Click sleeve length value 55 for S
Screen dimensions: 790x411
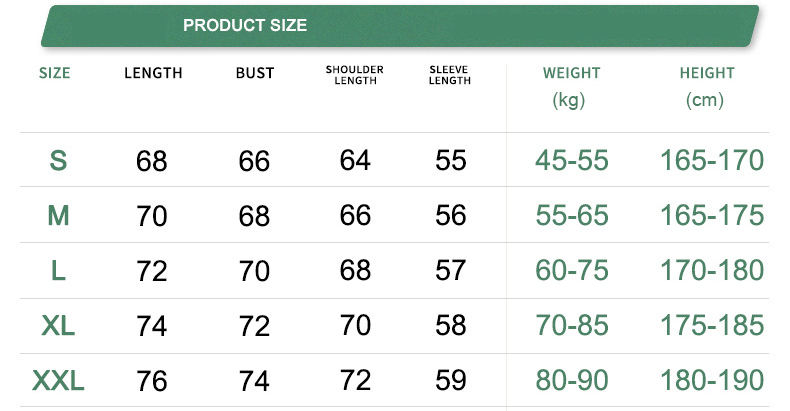(x=451, y=160)
